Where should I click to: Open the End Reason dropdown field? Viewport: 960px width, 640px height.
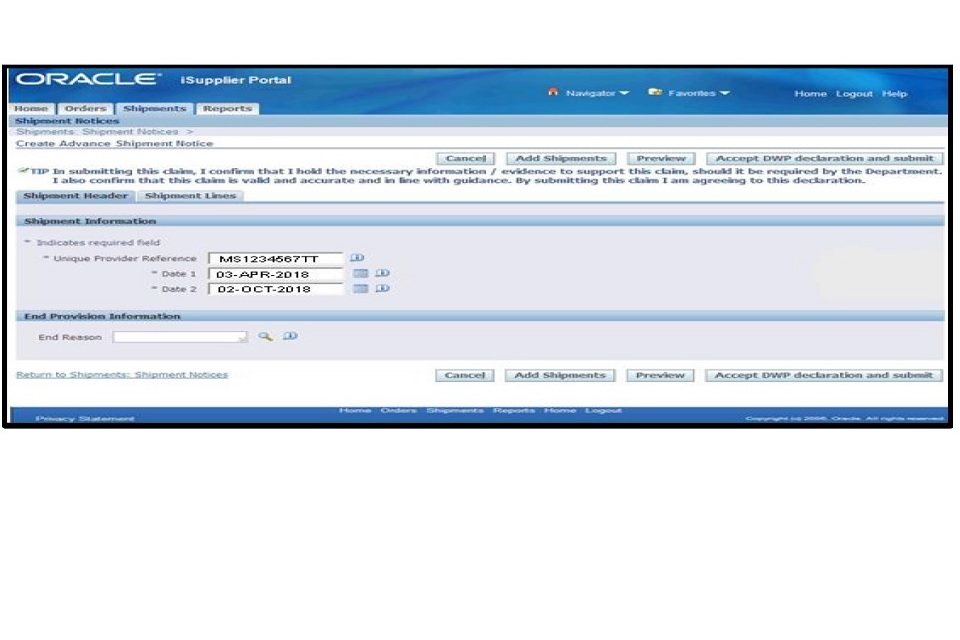click(180, 338)
